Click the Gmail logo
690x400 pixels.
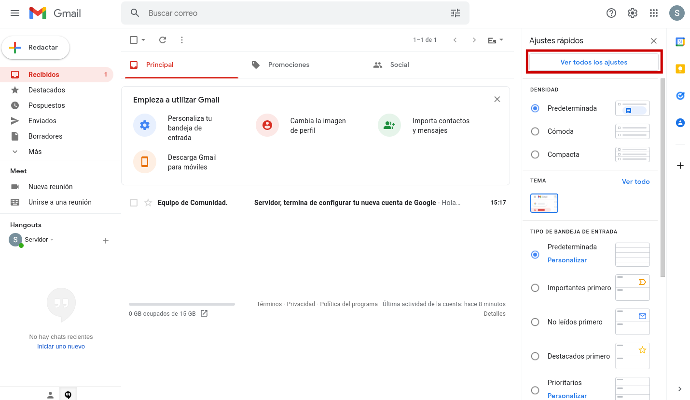pyautogui.click(x=55, y=13)
